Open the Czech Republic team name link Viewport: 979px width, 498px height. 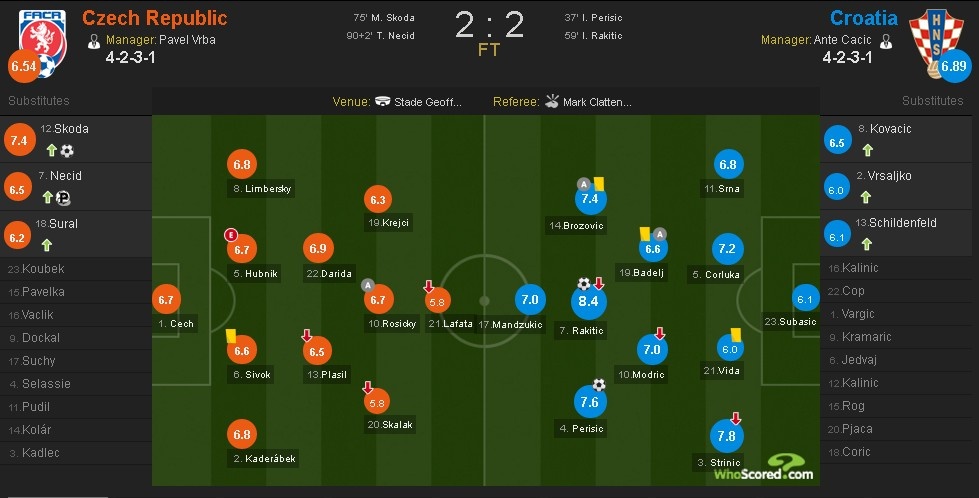click(154, 18)
